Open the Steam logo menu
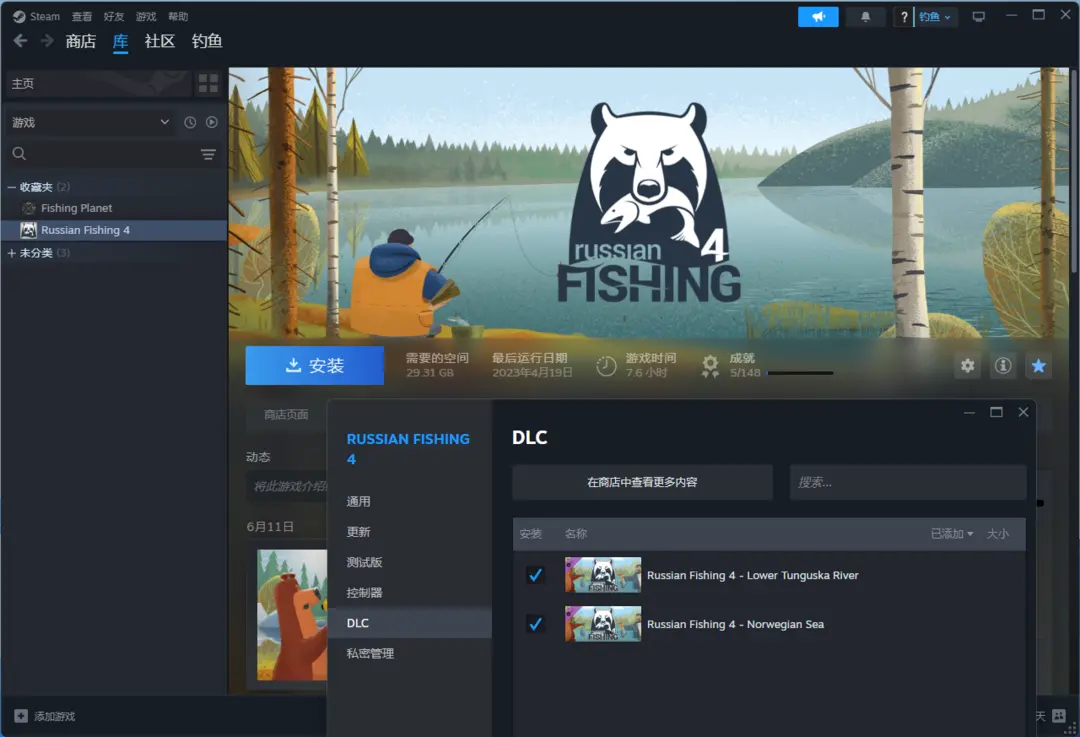 point(19,17)
